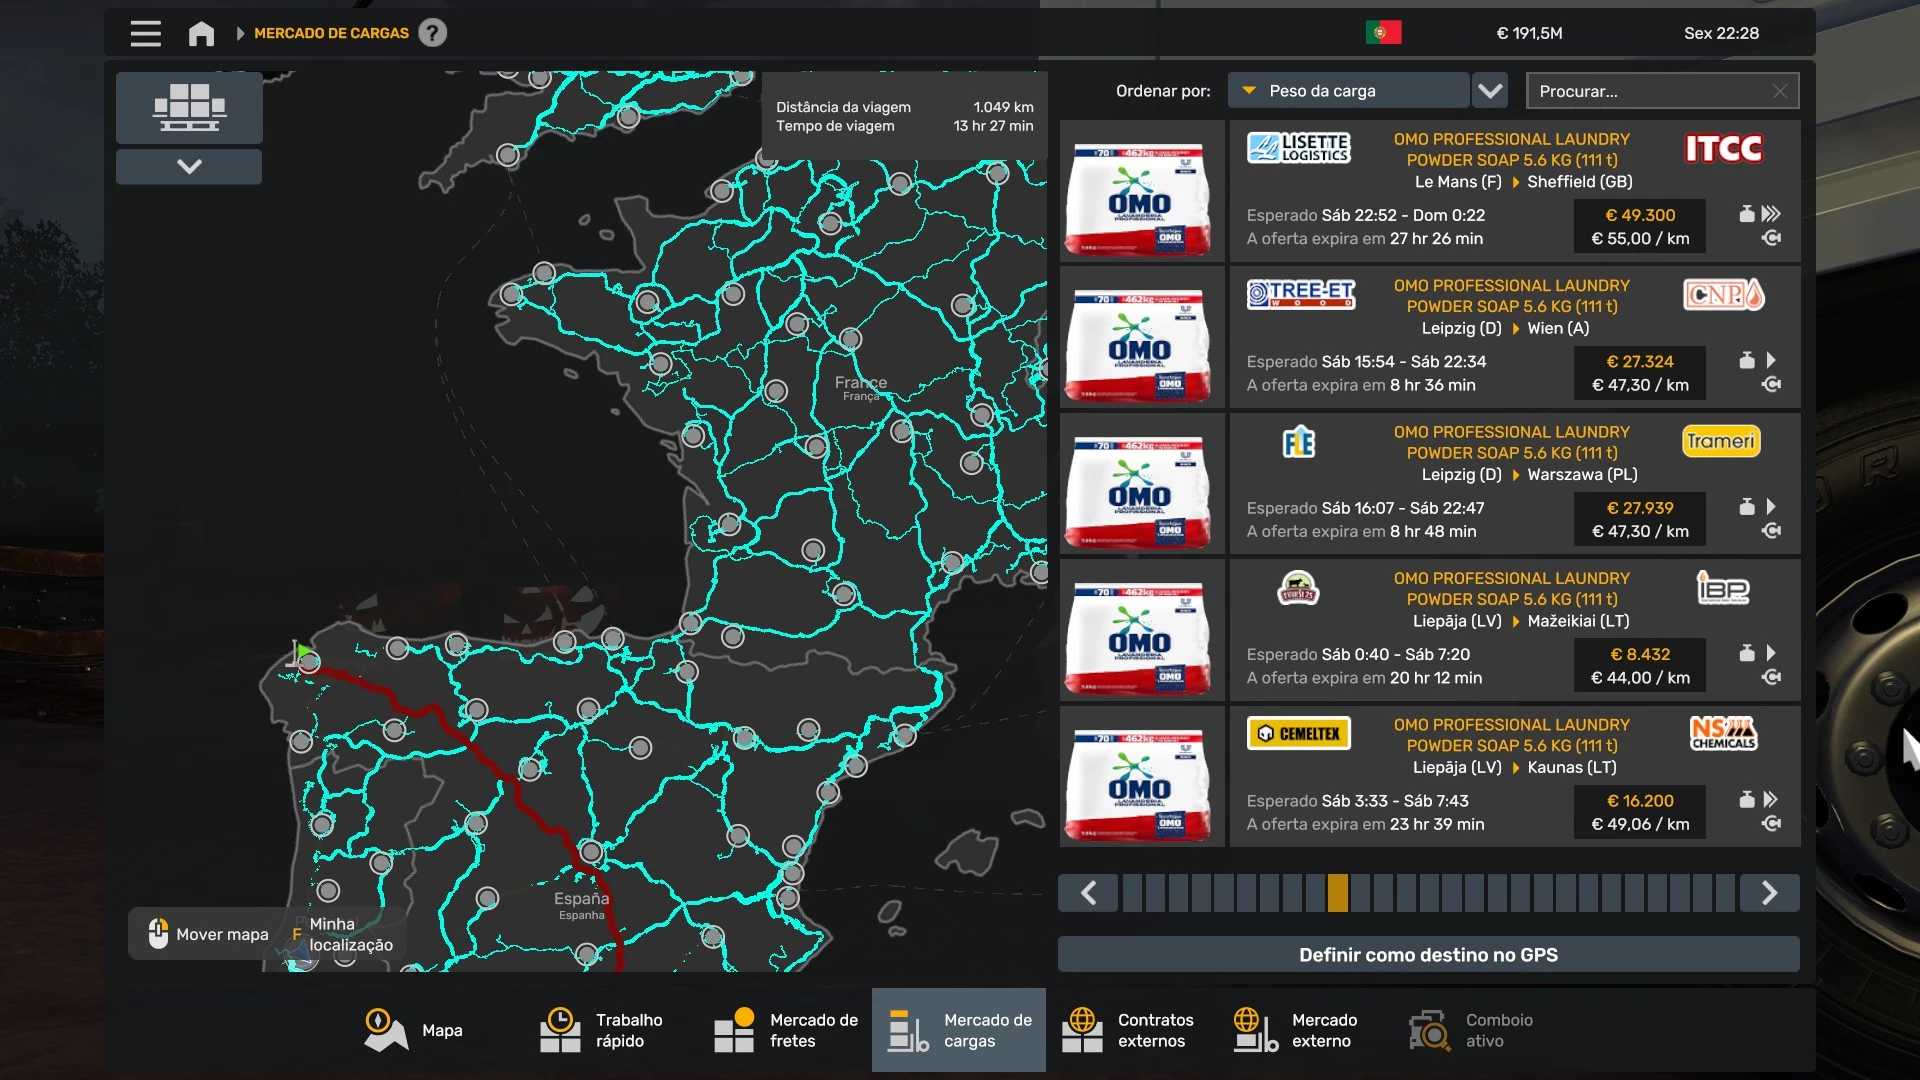This screenshot has width=1920, height=1080.
Task: Open the Contratos externos tab
Action: (1128, 1030)
